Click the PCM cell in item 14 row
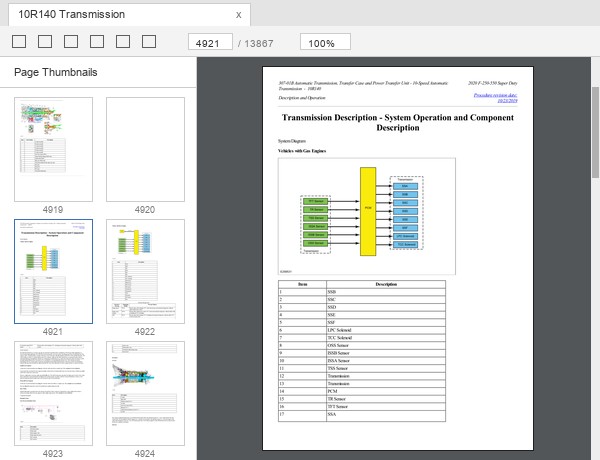 point(386,391)
